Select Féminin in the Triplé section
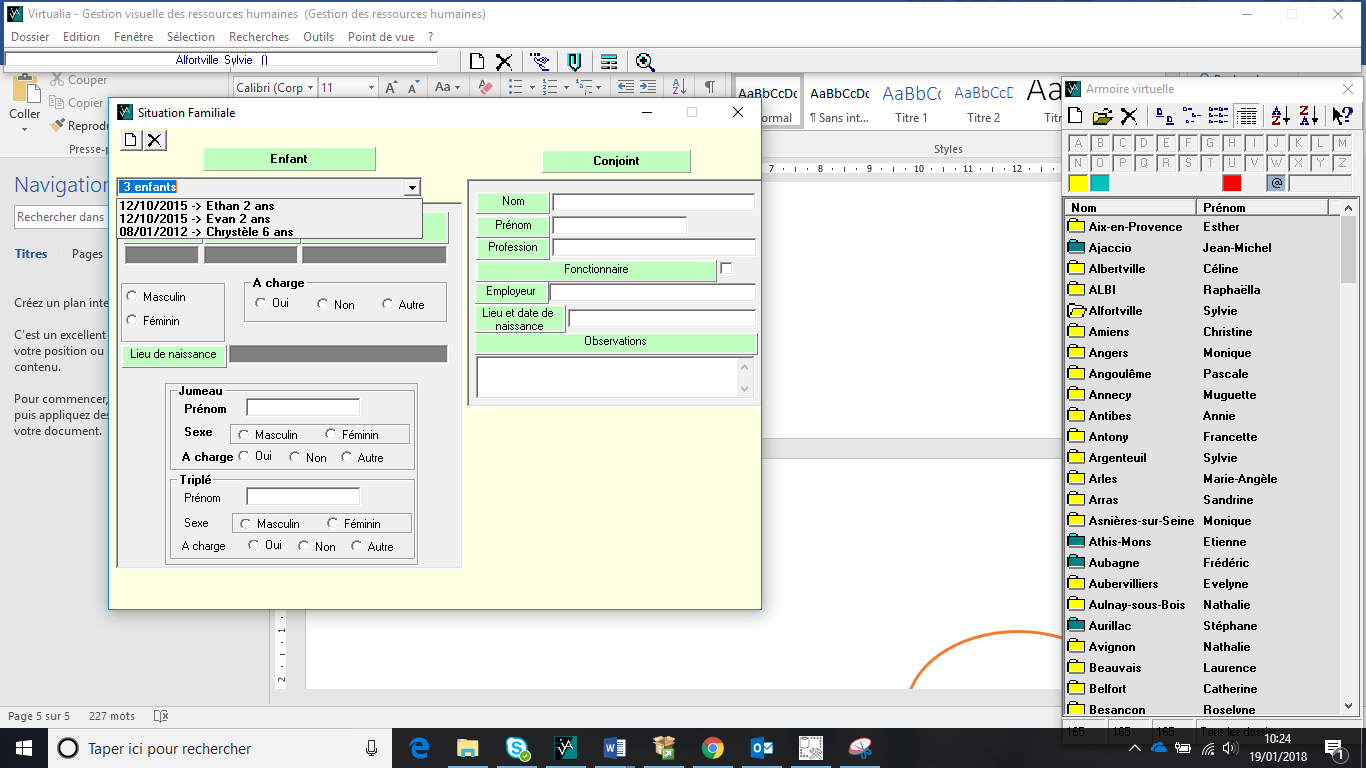The image size is (1366, 768). (x=333, y=523)
